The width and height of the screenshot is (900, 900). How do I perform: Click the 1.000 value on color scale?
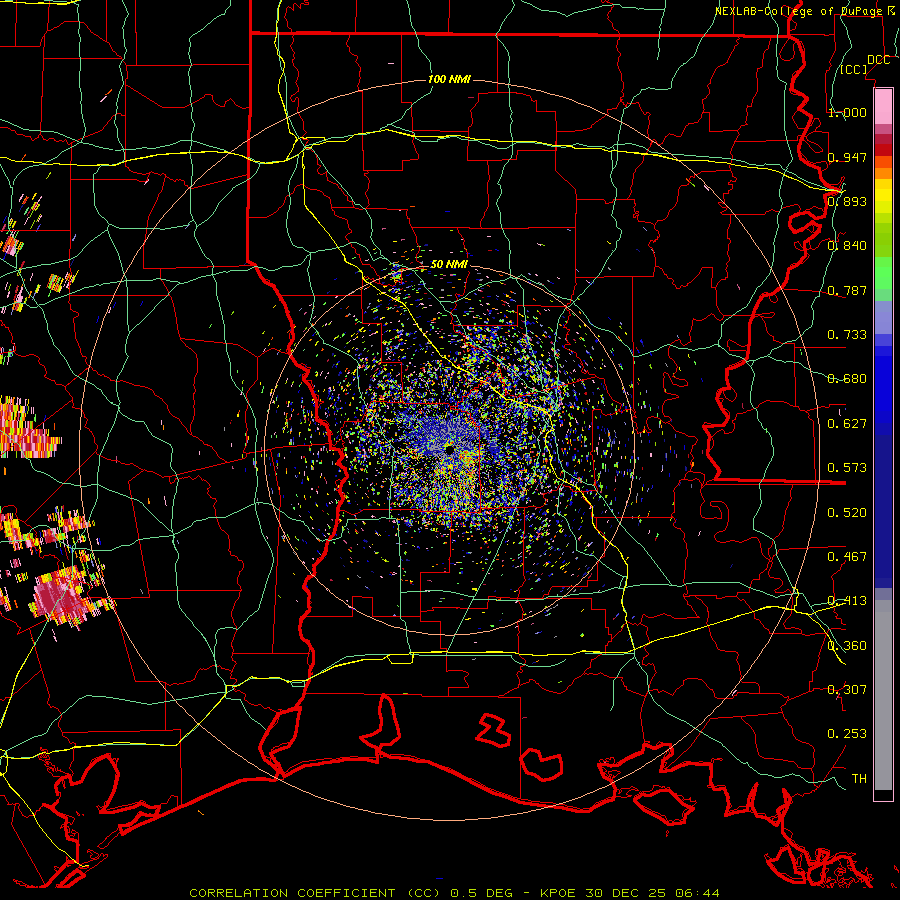[x=847, y=112]
